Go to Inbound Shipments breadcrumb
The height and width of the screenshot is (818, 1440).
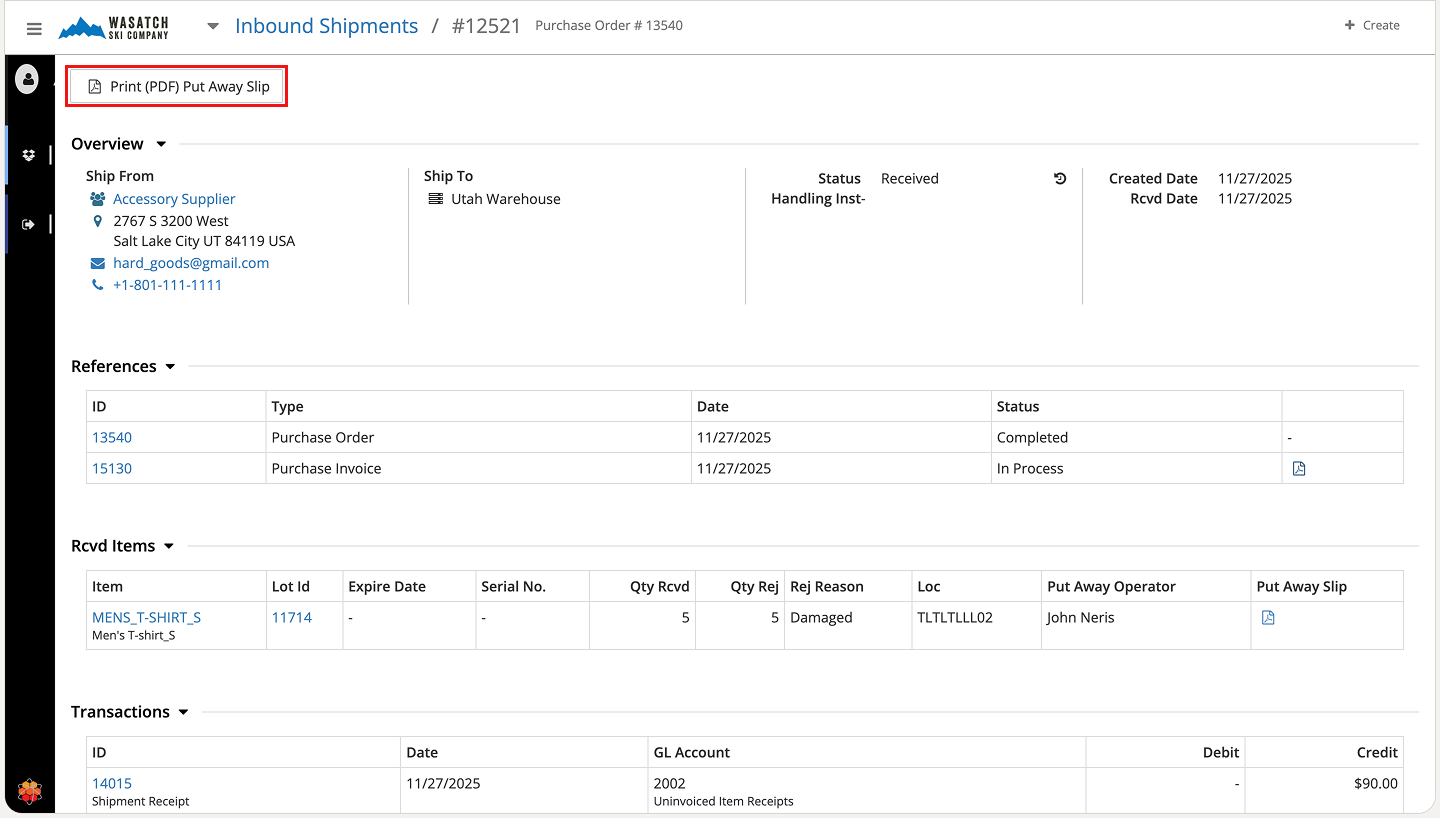326,26
